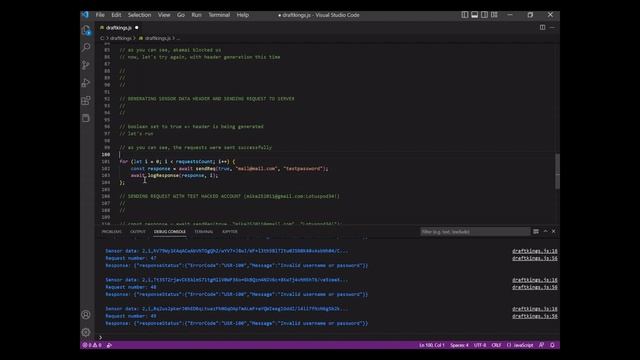Toggle the primary side bar from the title bar
This screenshot has width=640, height=360.
tap(464, 15)
